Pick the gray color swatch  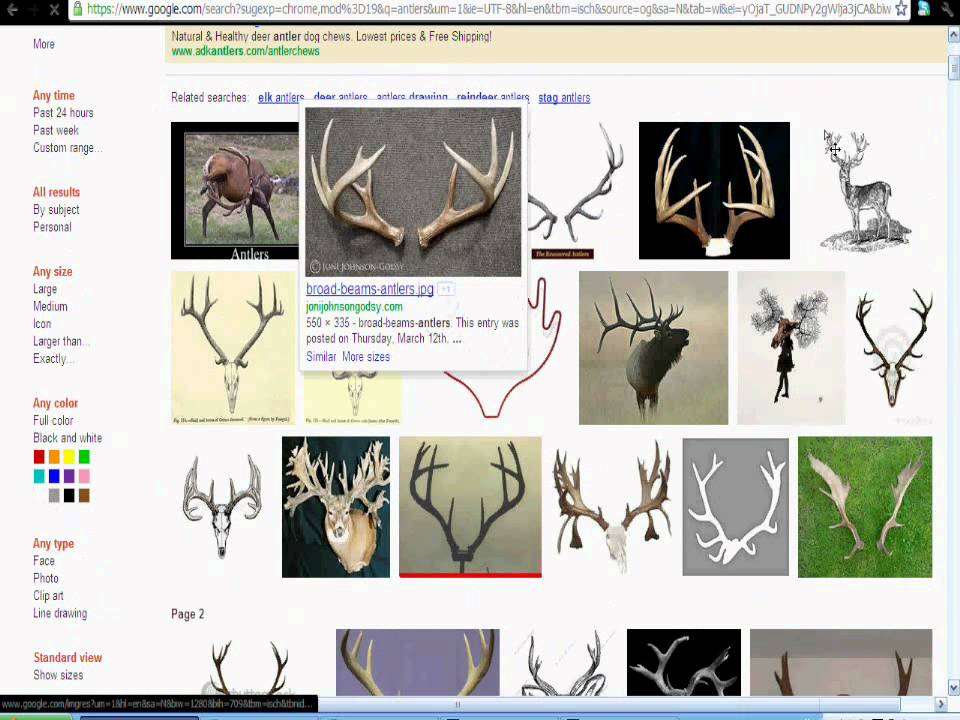click(54, 496)
